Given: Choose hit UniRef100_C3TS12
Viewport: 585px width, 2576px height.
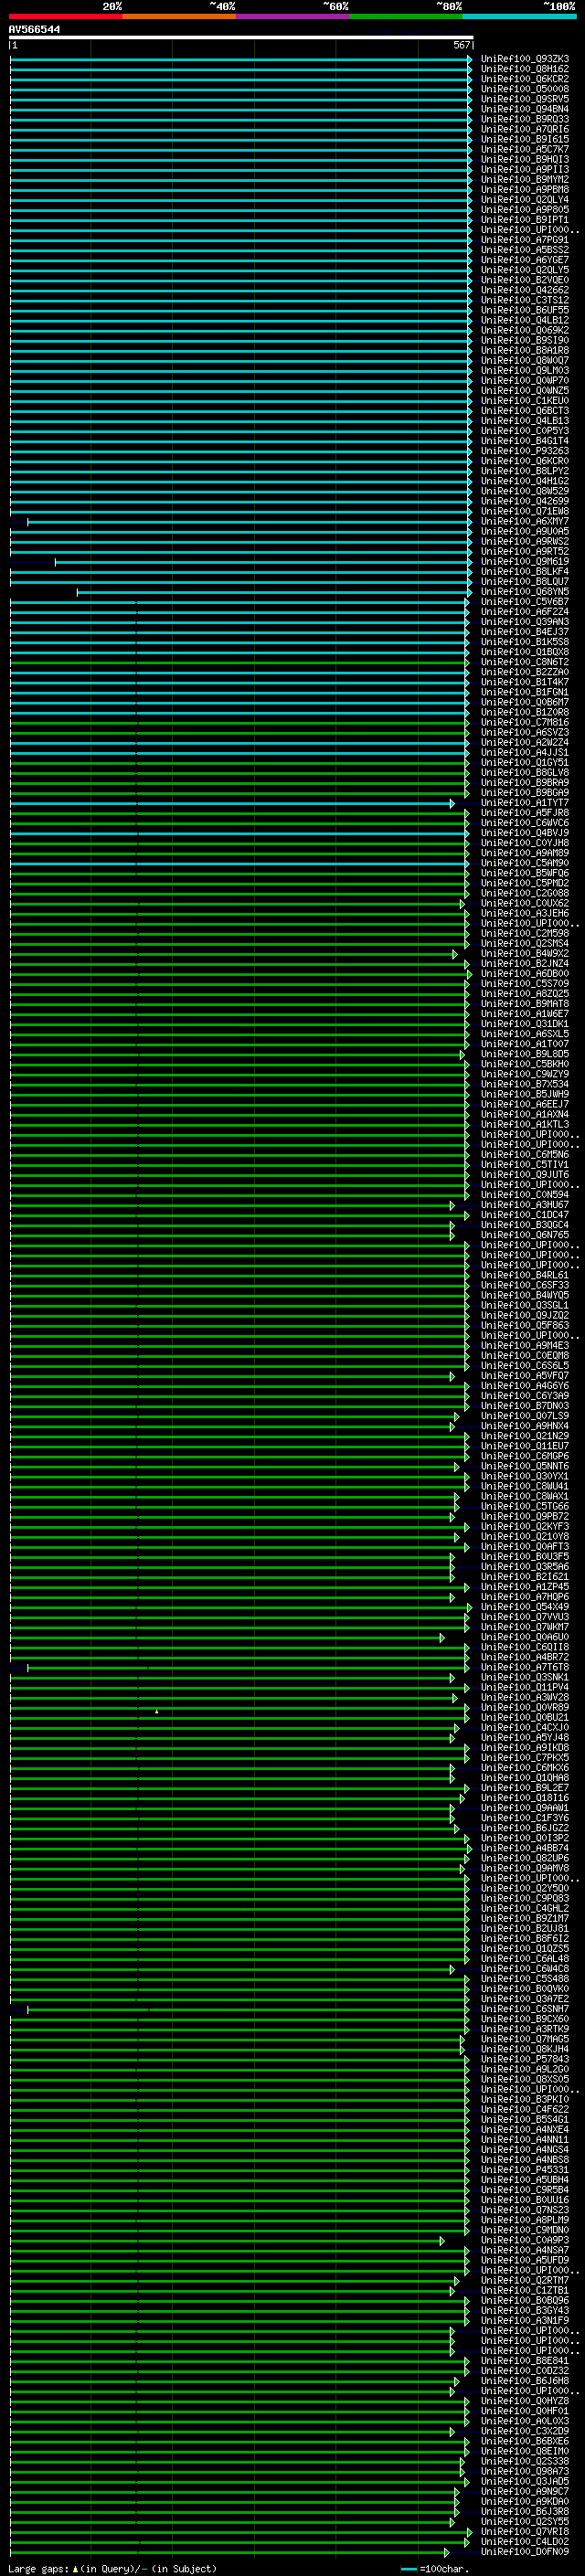Looking at the screenshot, I should pos(525,300).
